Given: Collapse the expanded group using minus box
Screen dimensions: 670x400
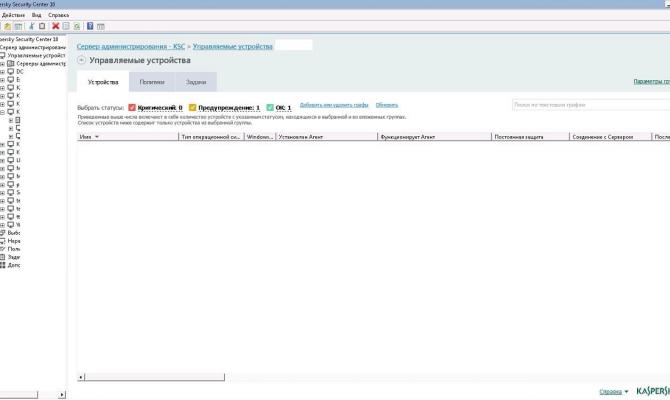Looking at the screenshot, I should [x=3, y=112].
